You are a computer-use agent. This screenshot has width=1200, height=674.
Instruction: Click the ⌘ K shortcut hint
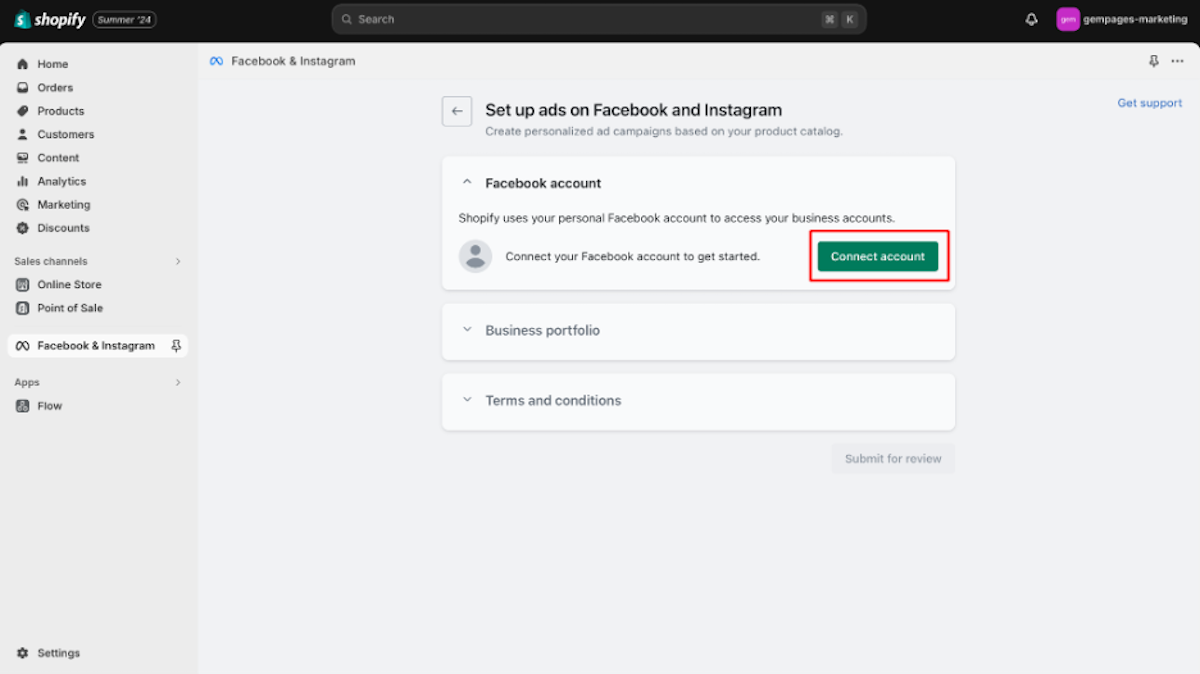839,19
